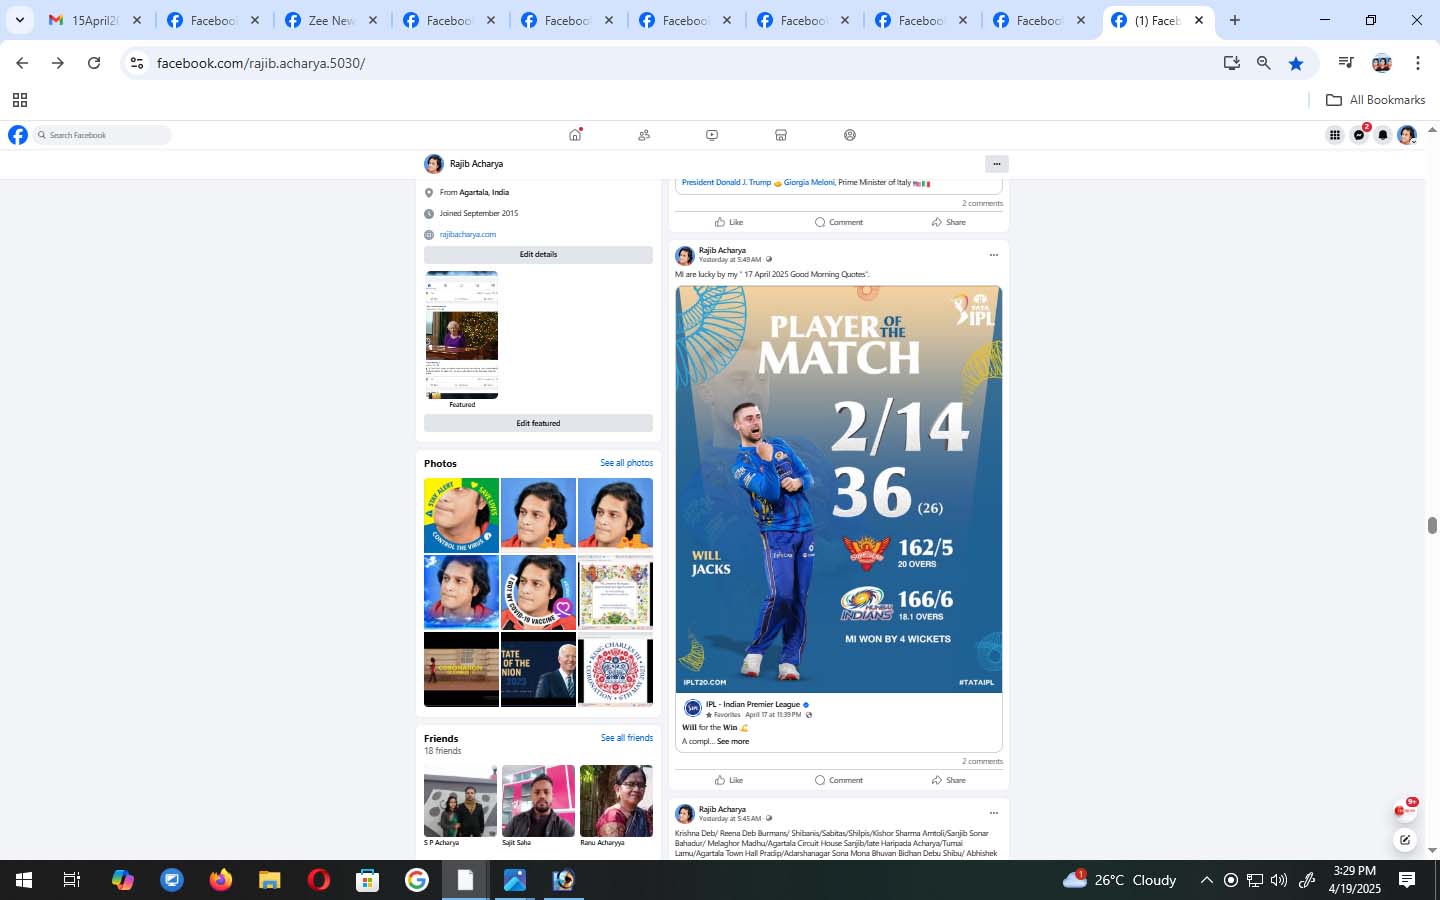Open the King Charles coronation emblem photo
Image resolution: width=1440 pixels, height=900 pixels.
click(x=615, y=669)
